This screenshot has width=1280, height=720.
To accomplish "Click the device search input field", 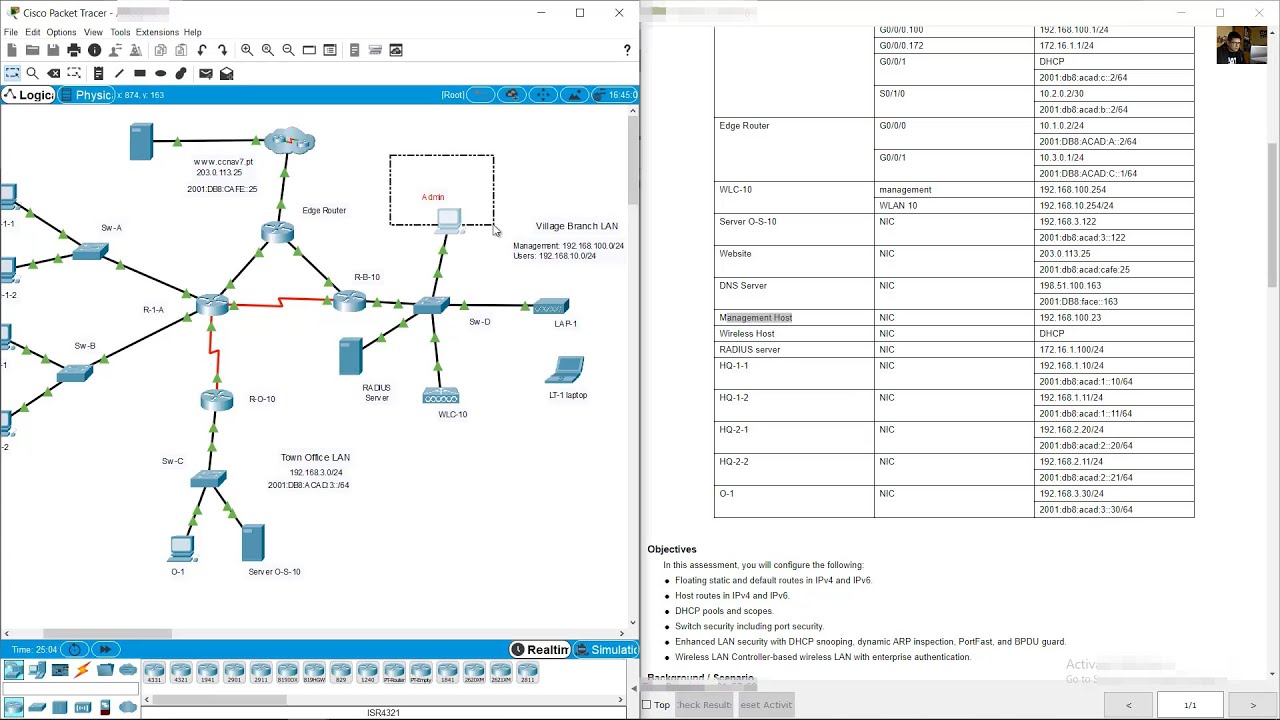I will [70, 689].
